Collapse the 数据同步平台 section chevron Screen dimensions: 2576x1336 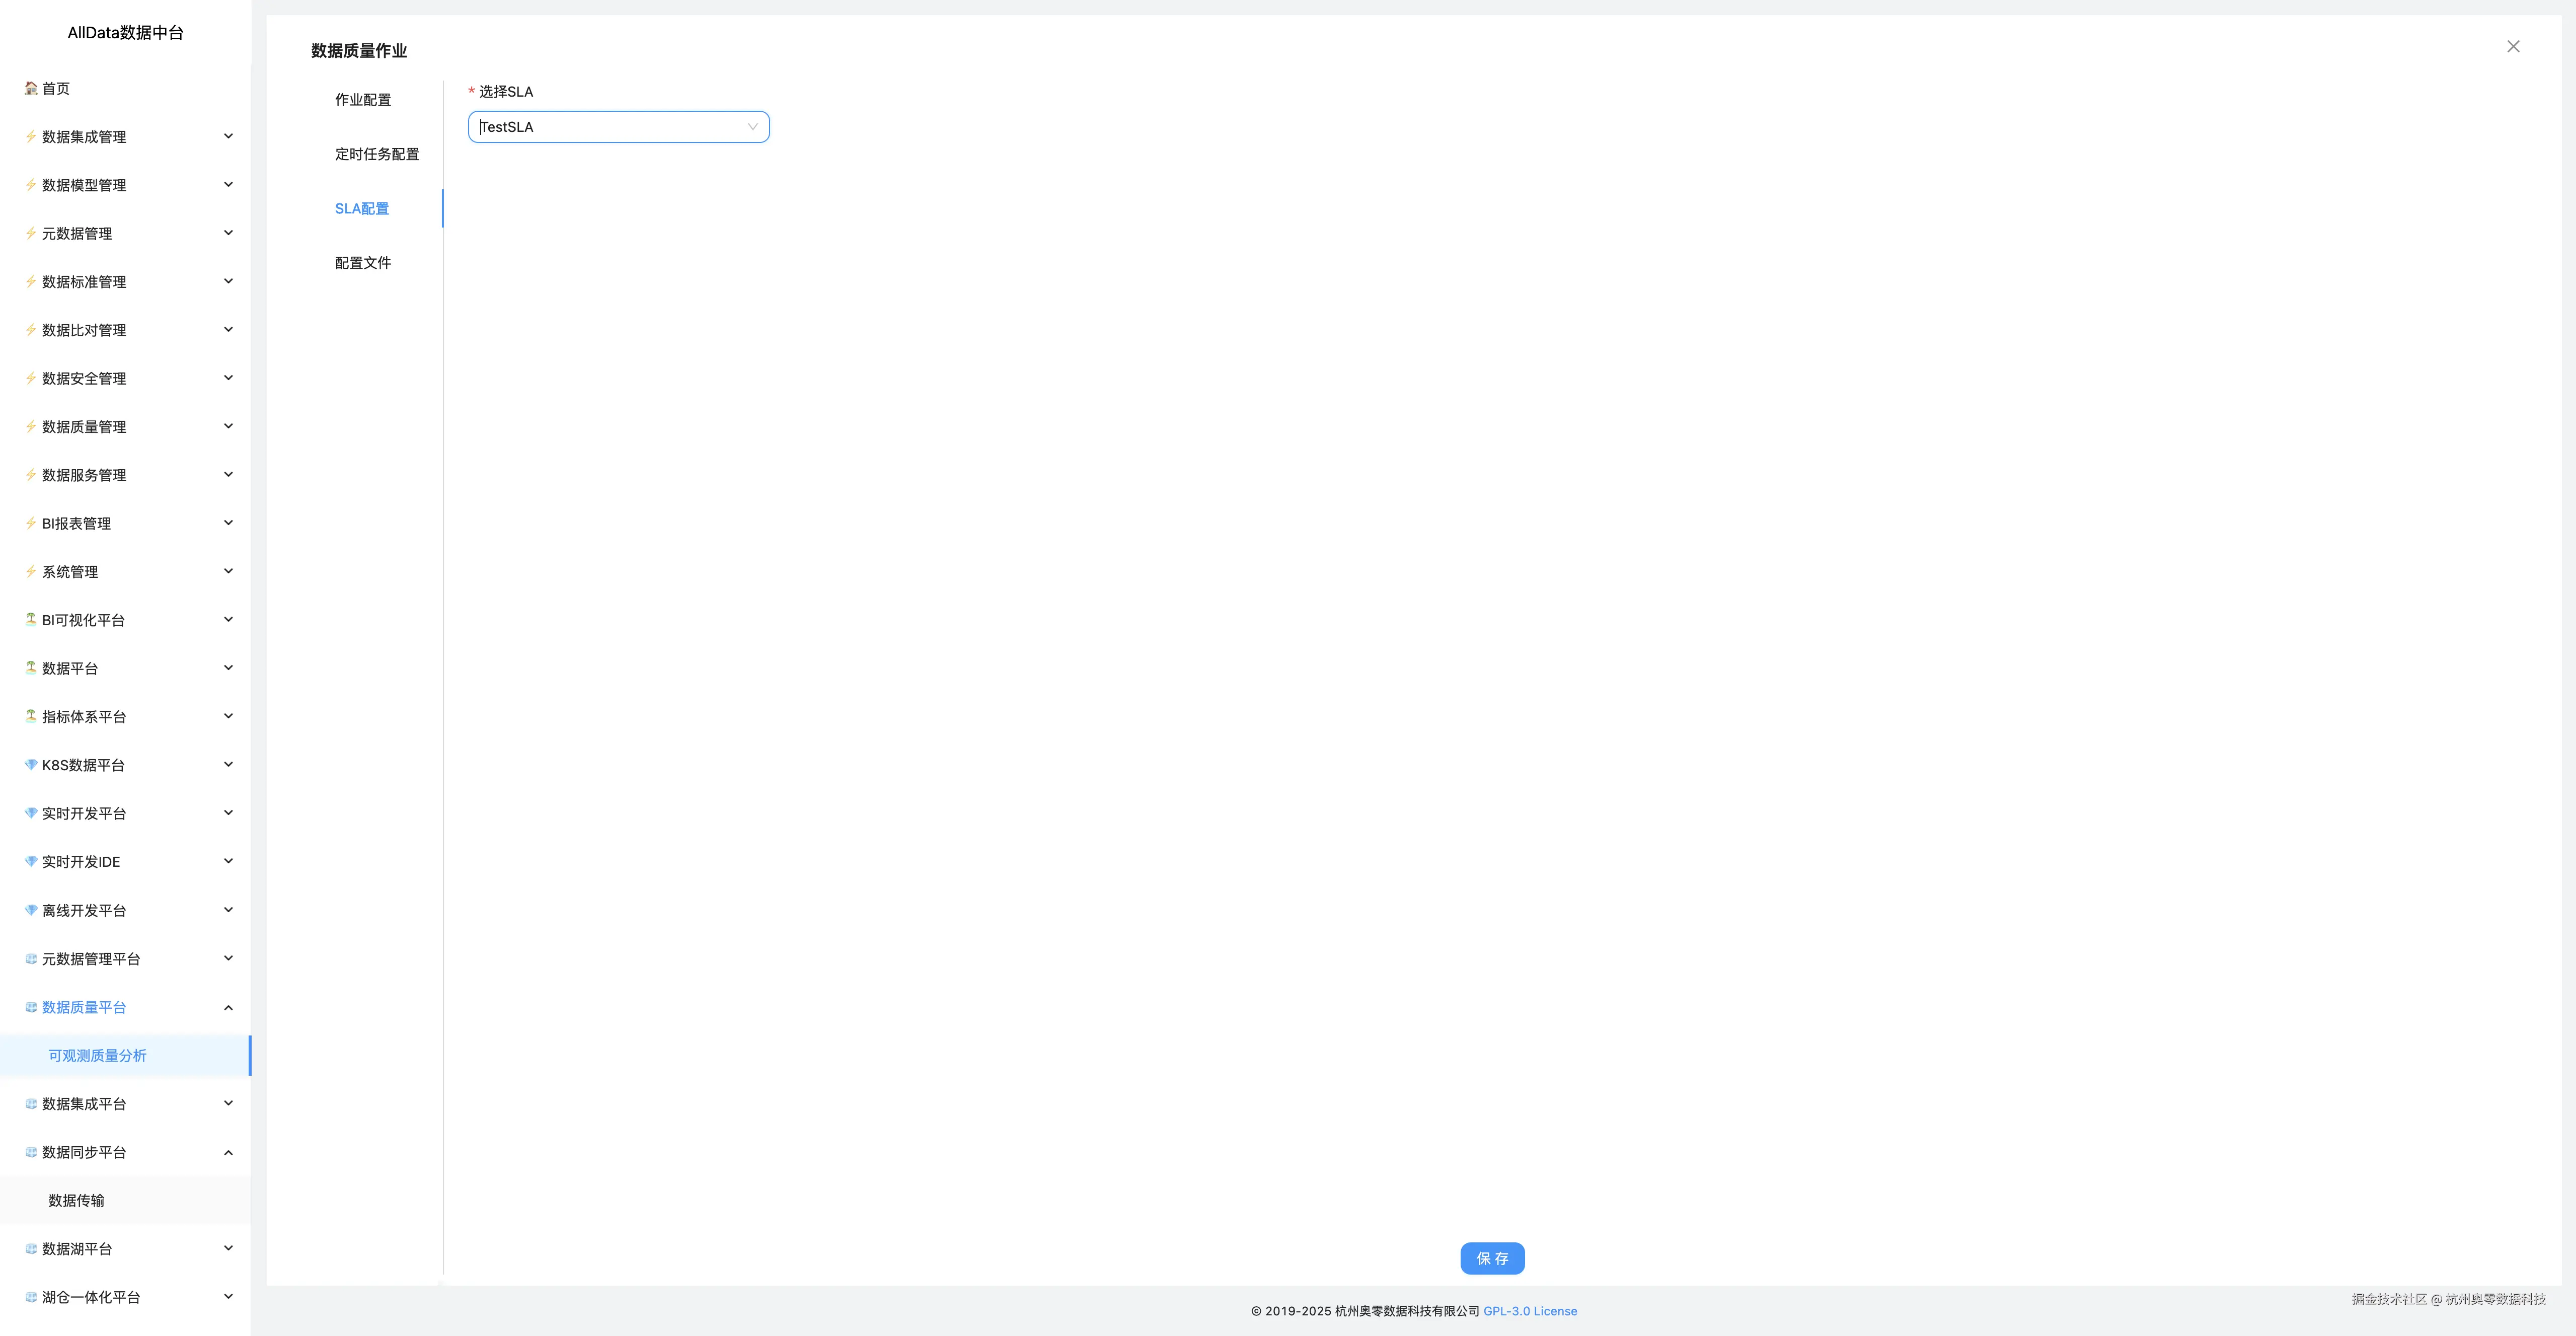(228, 1152)
